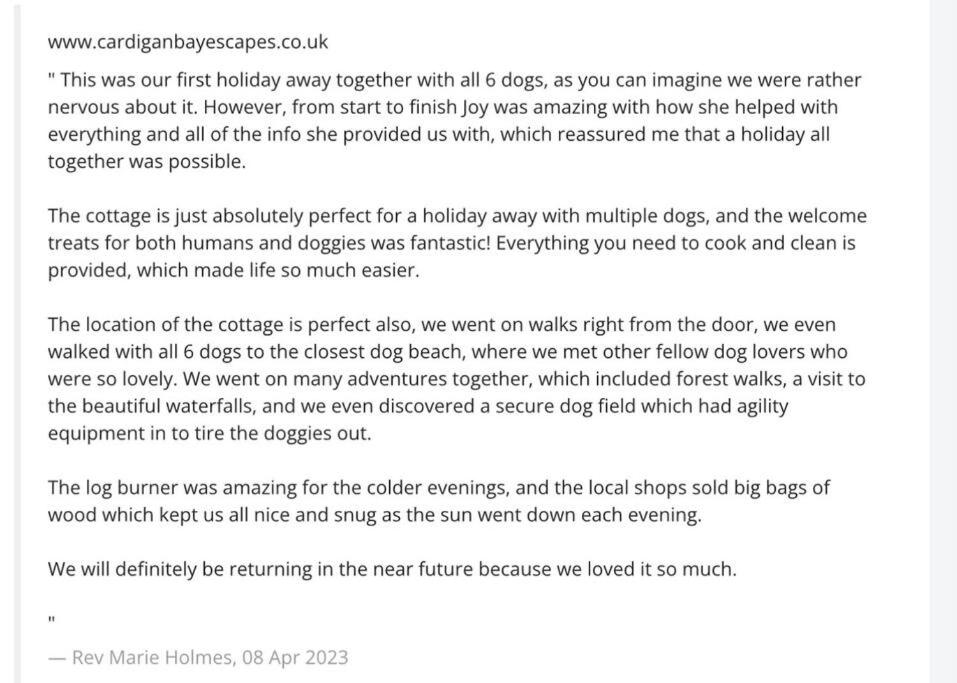Click the closing quotation mark below the review
This screenshot has height=683, width=957.
pyautogui.click(x=51, y=620)
